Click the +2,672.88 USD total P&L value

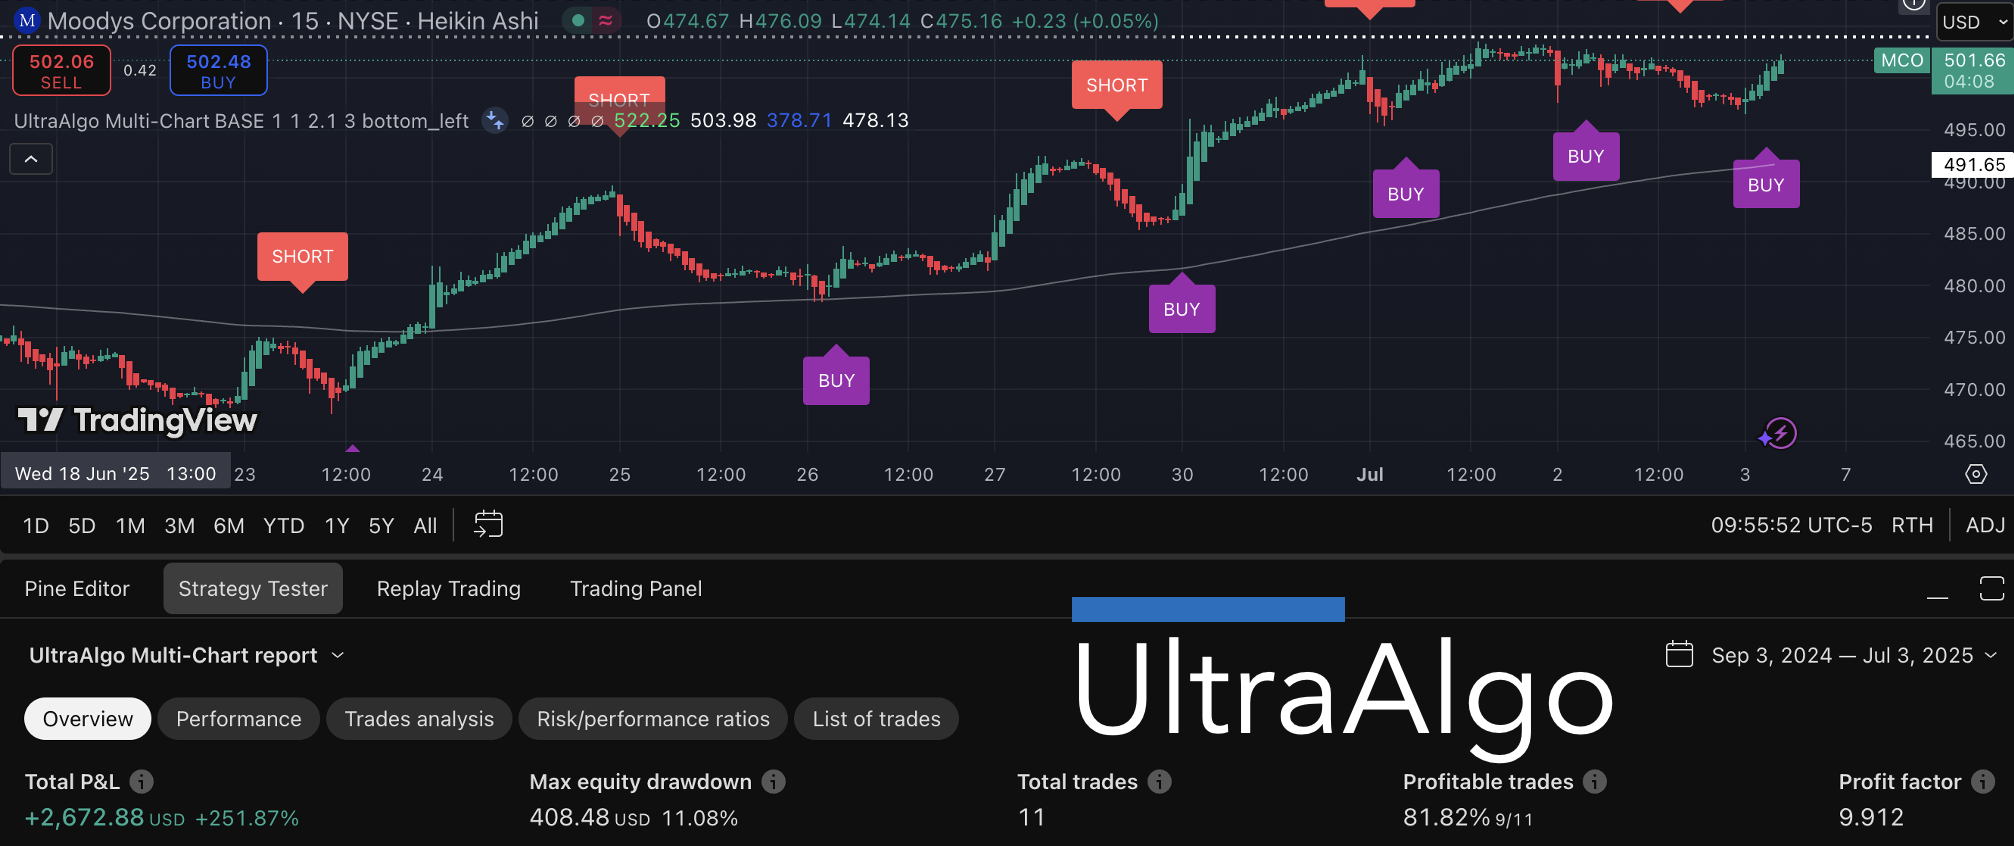[105, 818]
